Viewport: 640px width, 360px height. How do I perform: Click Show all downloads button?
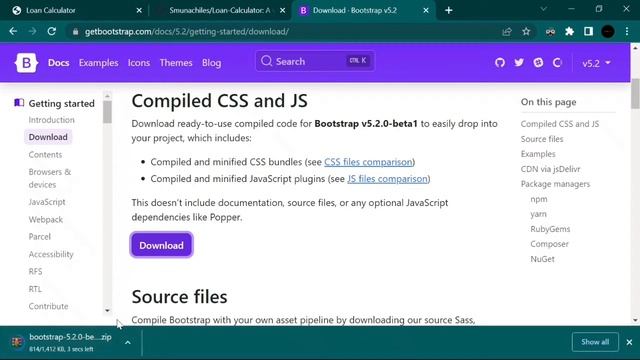tap(595, 342)
